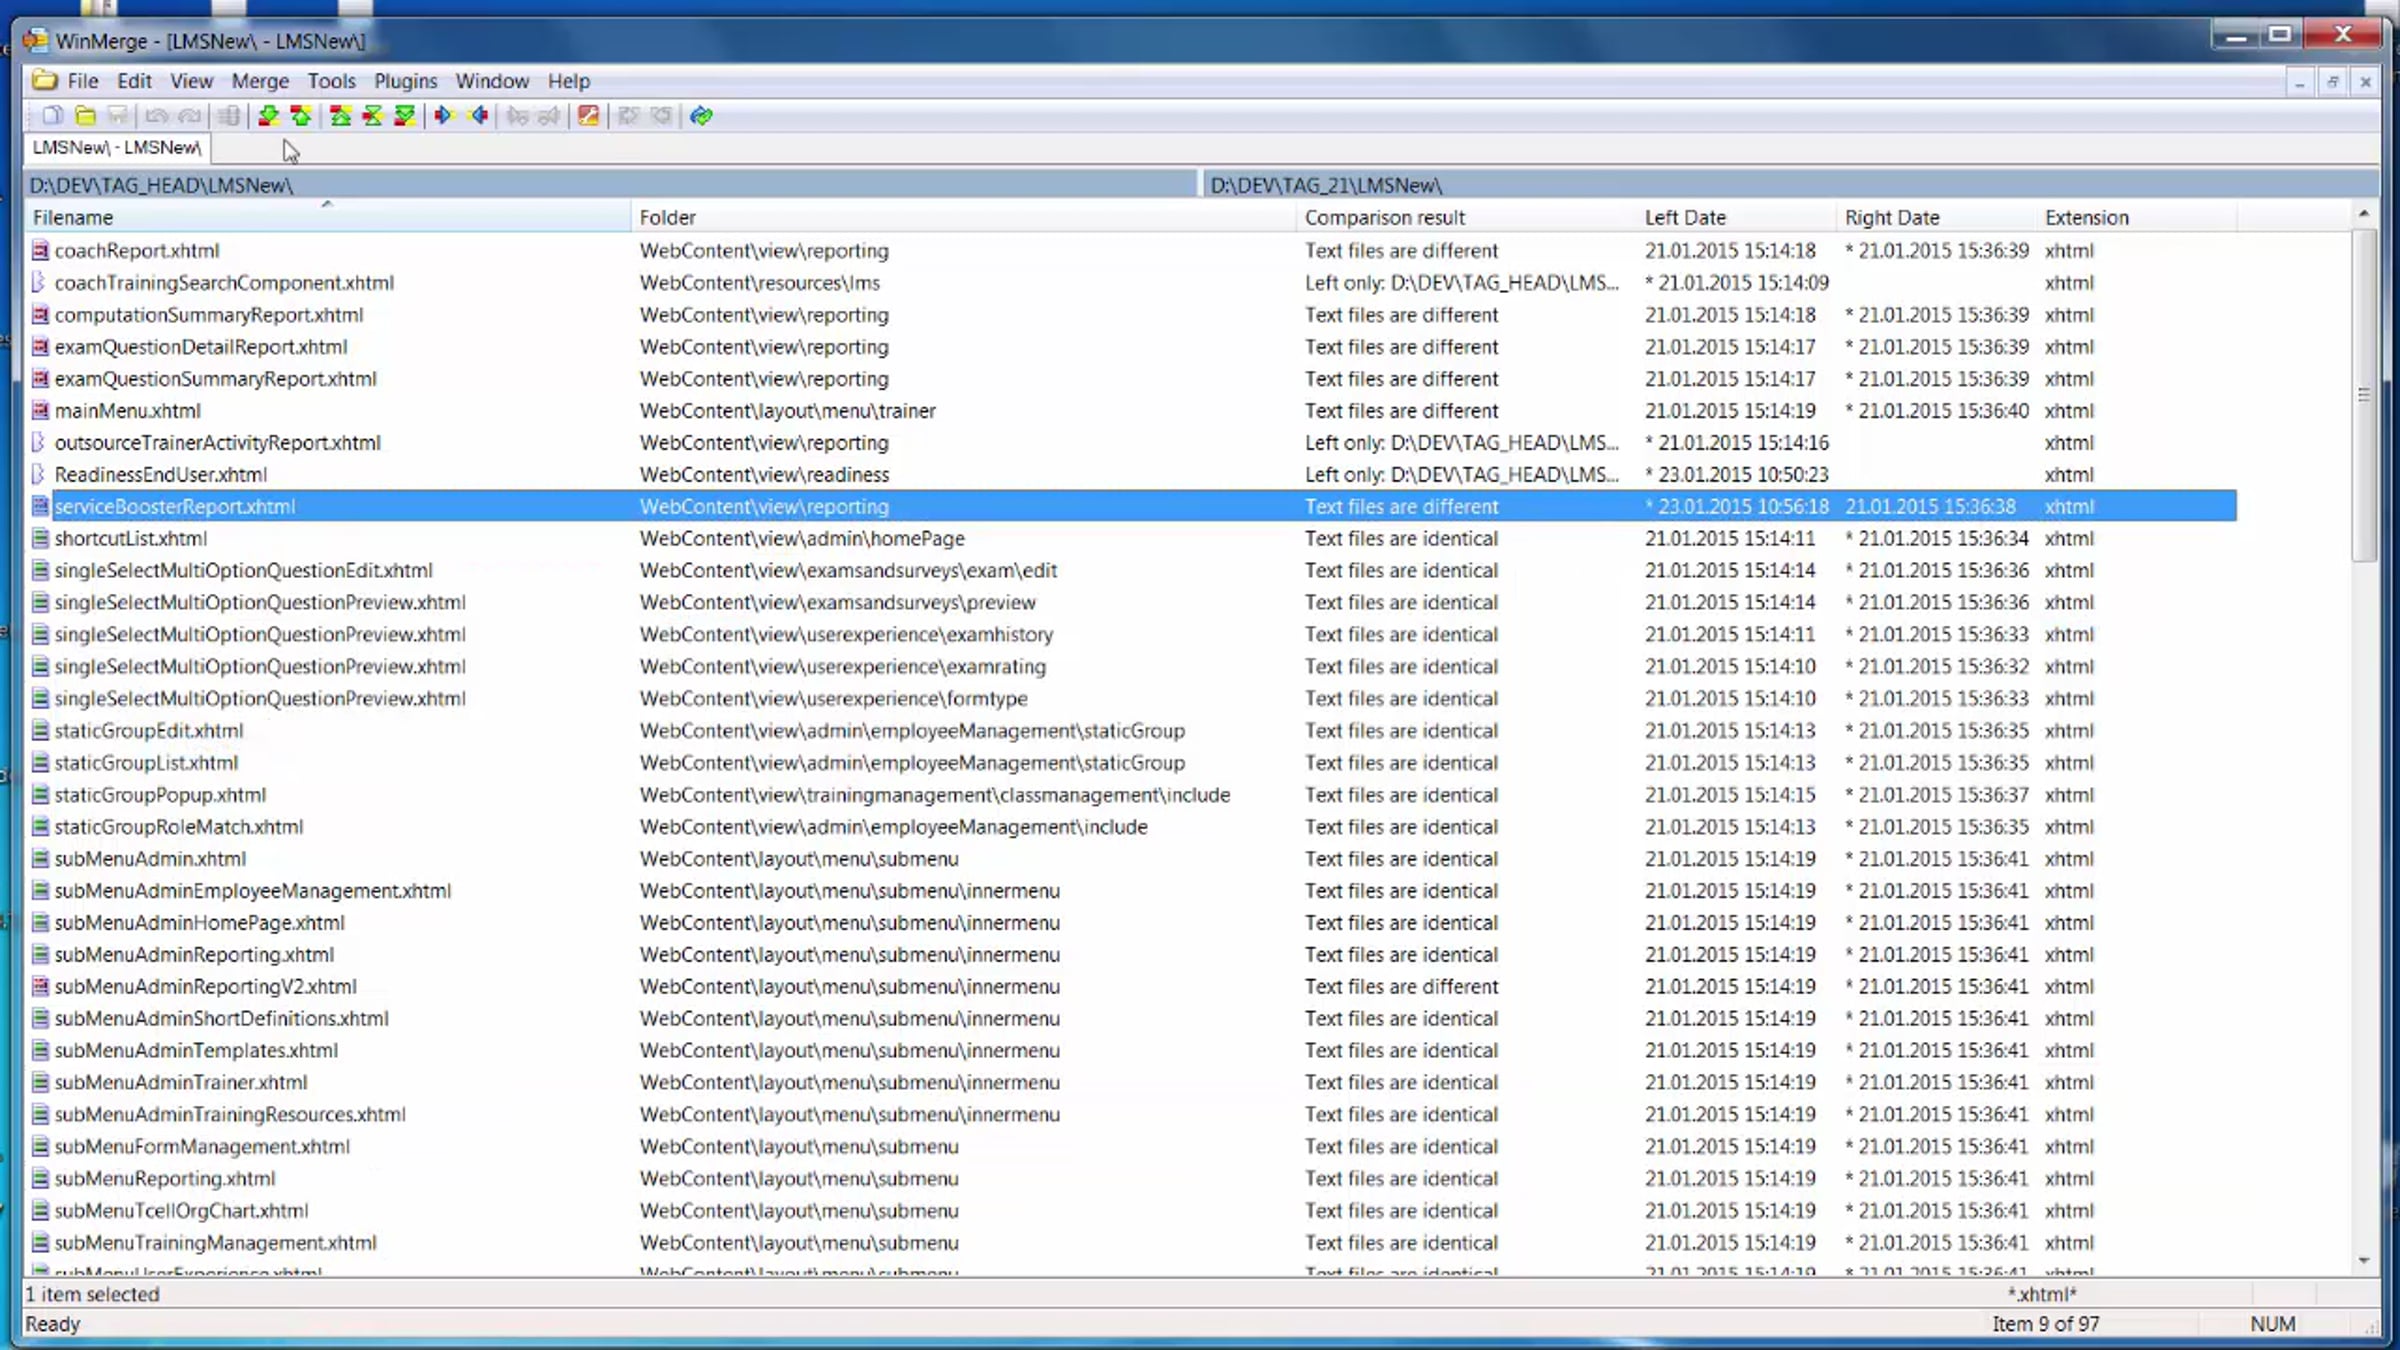2400x1350 pixels.
Task: Click the Copy to Left blue arrow icon
Action: (478, 116)
